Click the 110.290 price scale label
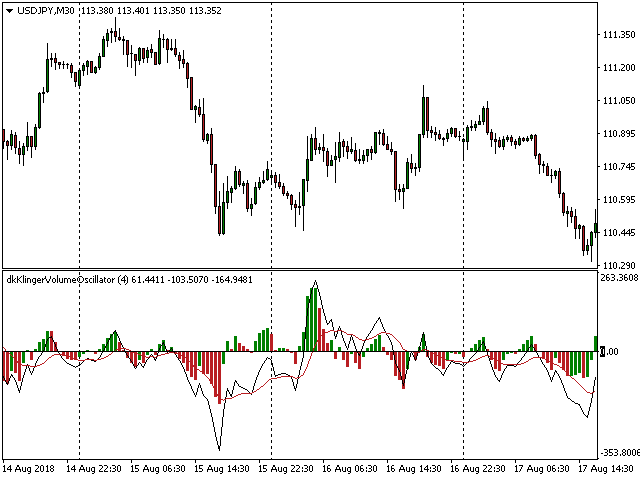 coord(619,266)
